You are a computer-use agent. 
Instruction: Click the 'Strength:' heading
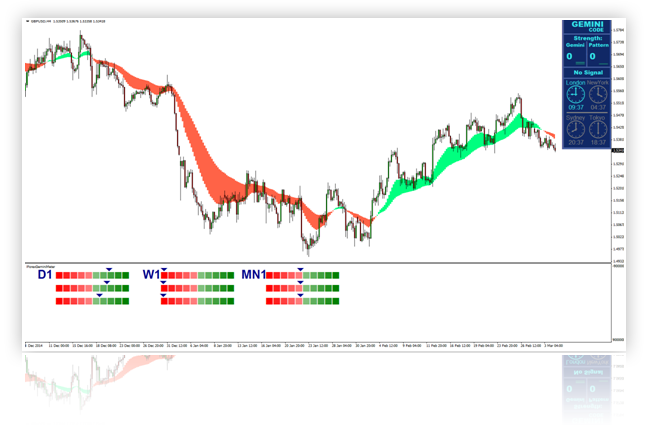coord(588,38)
